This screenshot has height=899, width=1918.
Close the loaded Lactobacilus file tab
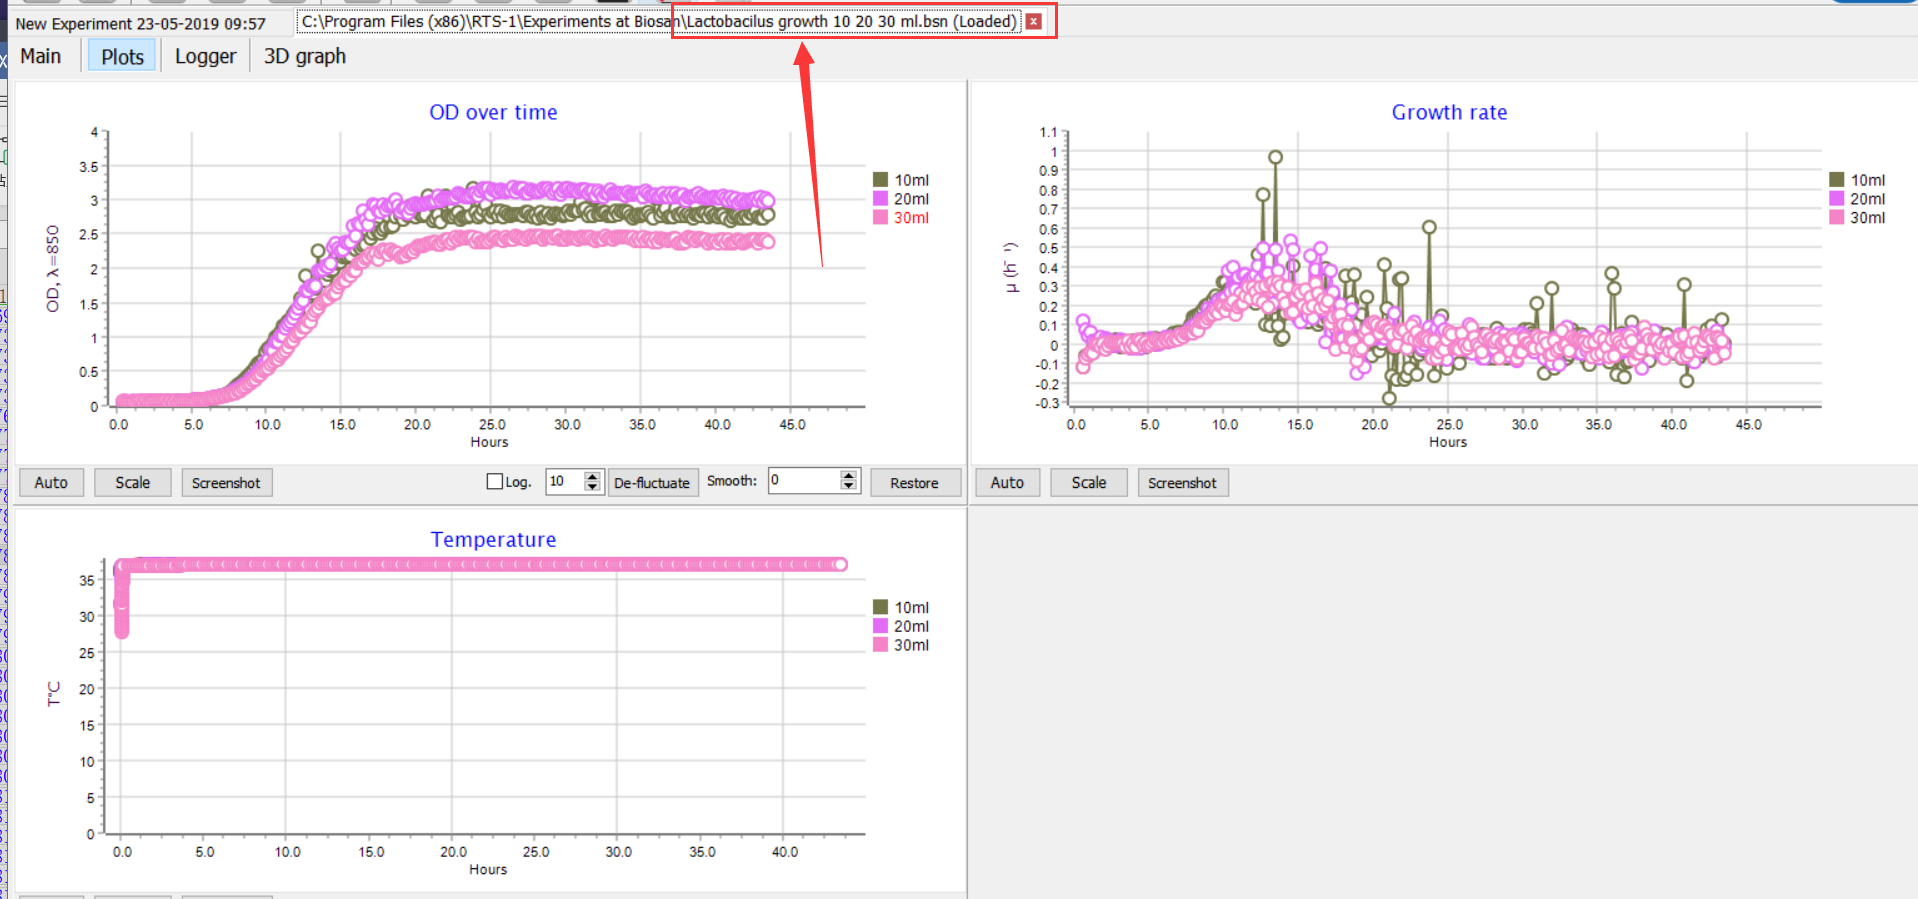(x=1034, y=21)
